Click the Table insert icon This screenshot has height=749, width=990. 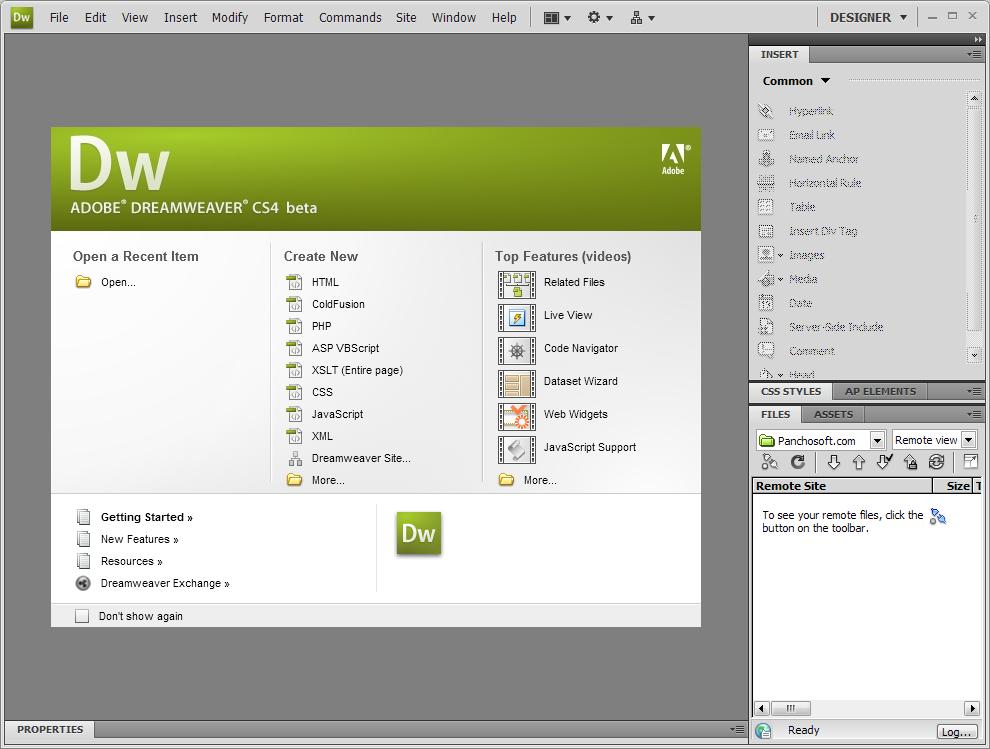click(766, 207)
